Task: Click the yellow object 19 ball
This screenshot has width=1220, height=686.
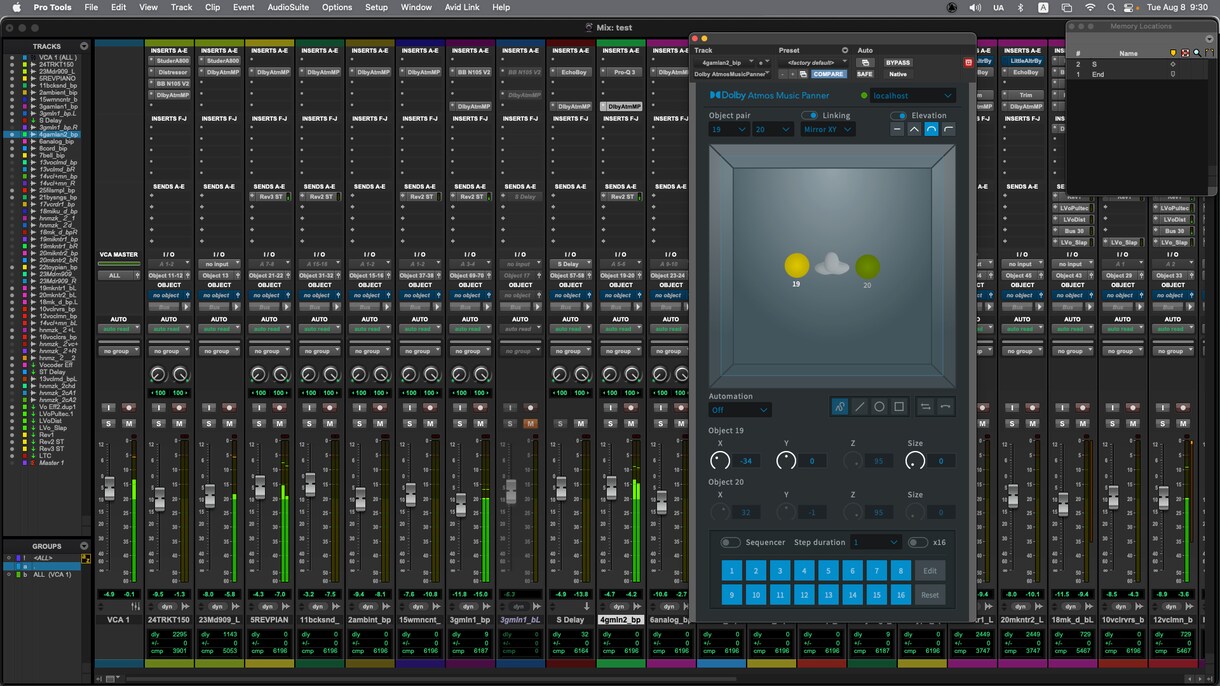Action: click(x=796, y=265)
